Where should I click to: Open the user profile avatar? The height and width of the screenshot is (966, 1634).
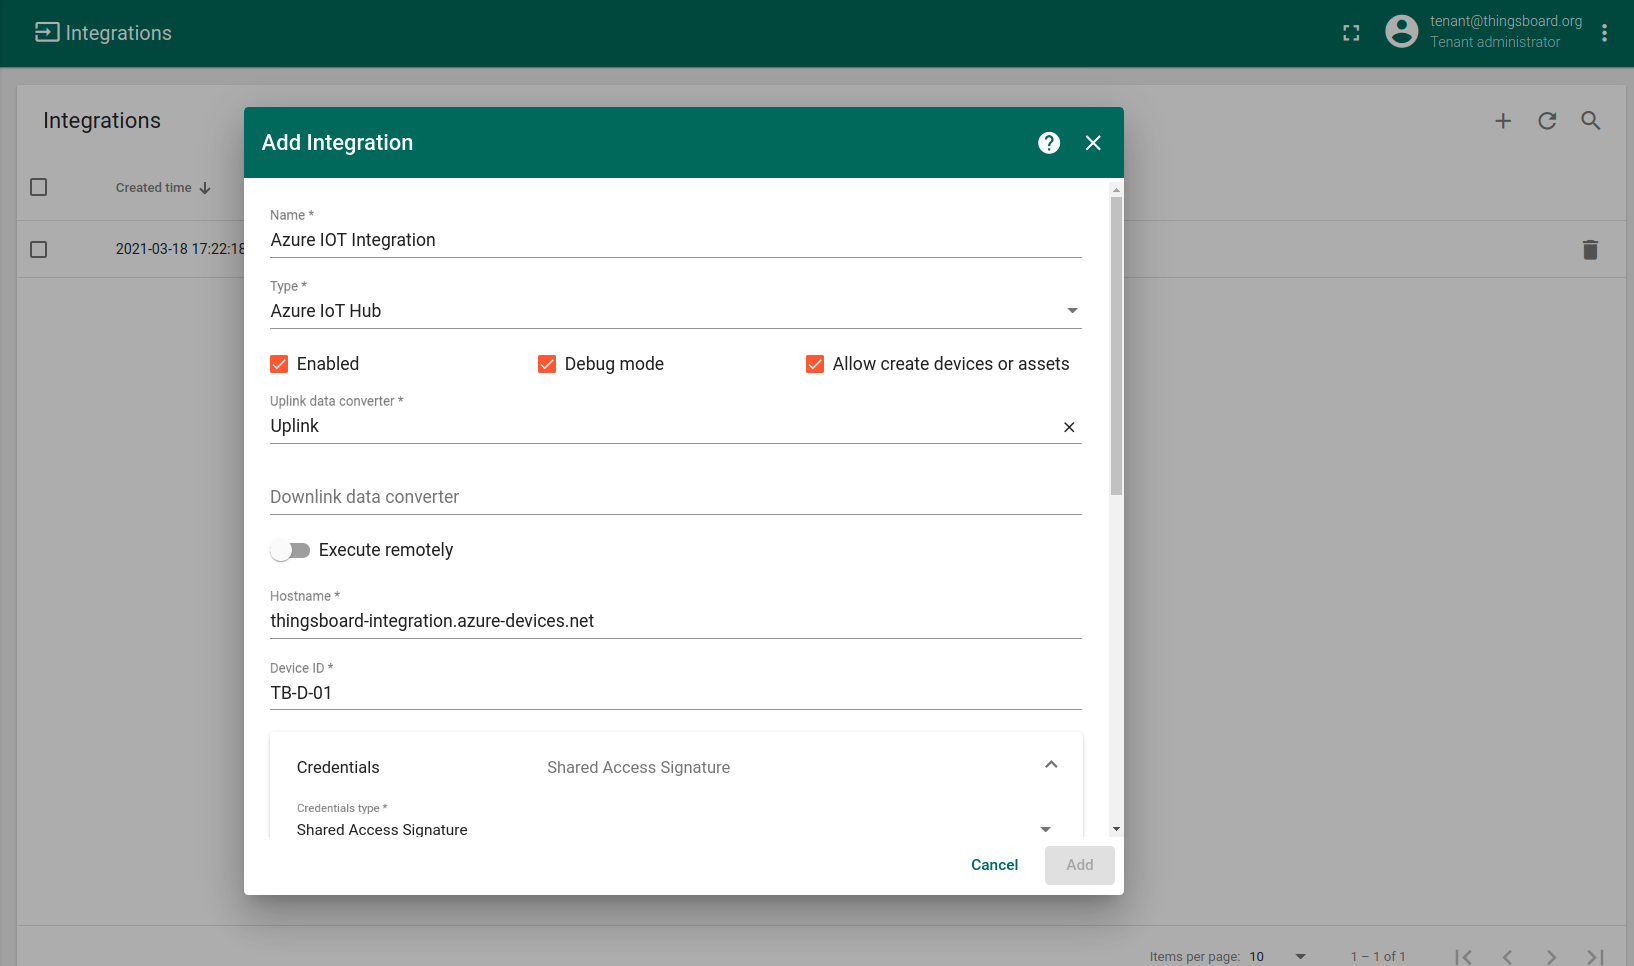[x=1402, y=32]
